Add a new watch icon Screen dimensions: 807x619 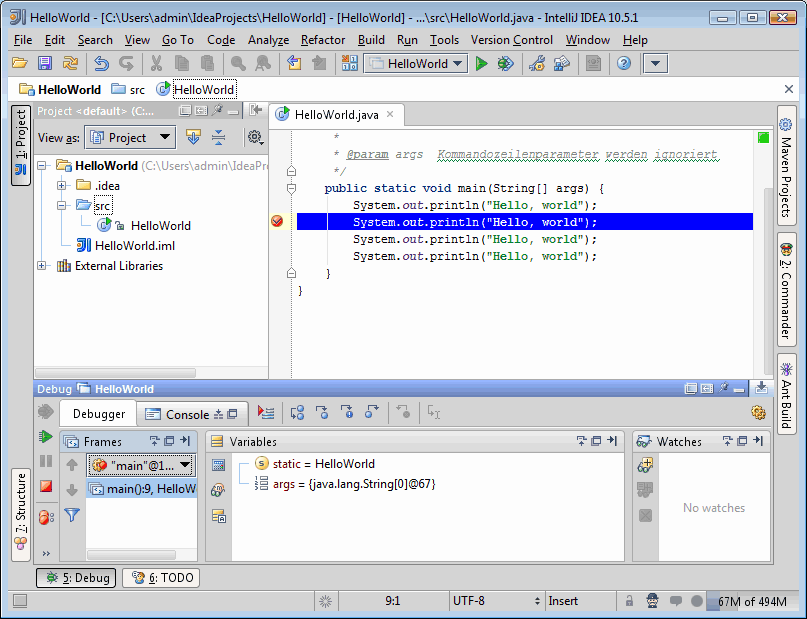[x=645, y=465]
